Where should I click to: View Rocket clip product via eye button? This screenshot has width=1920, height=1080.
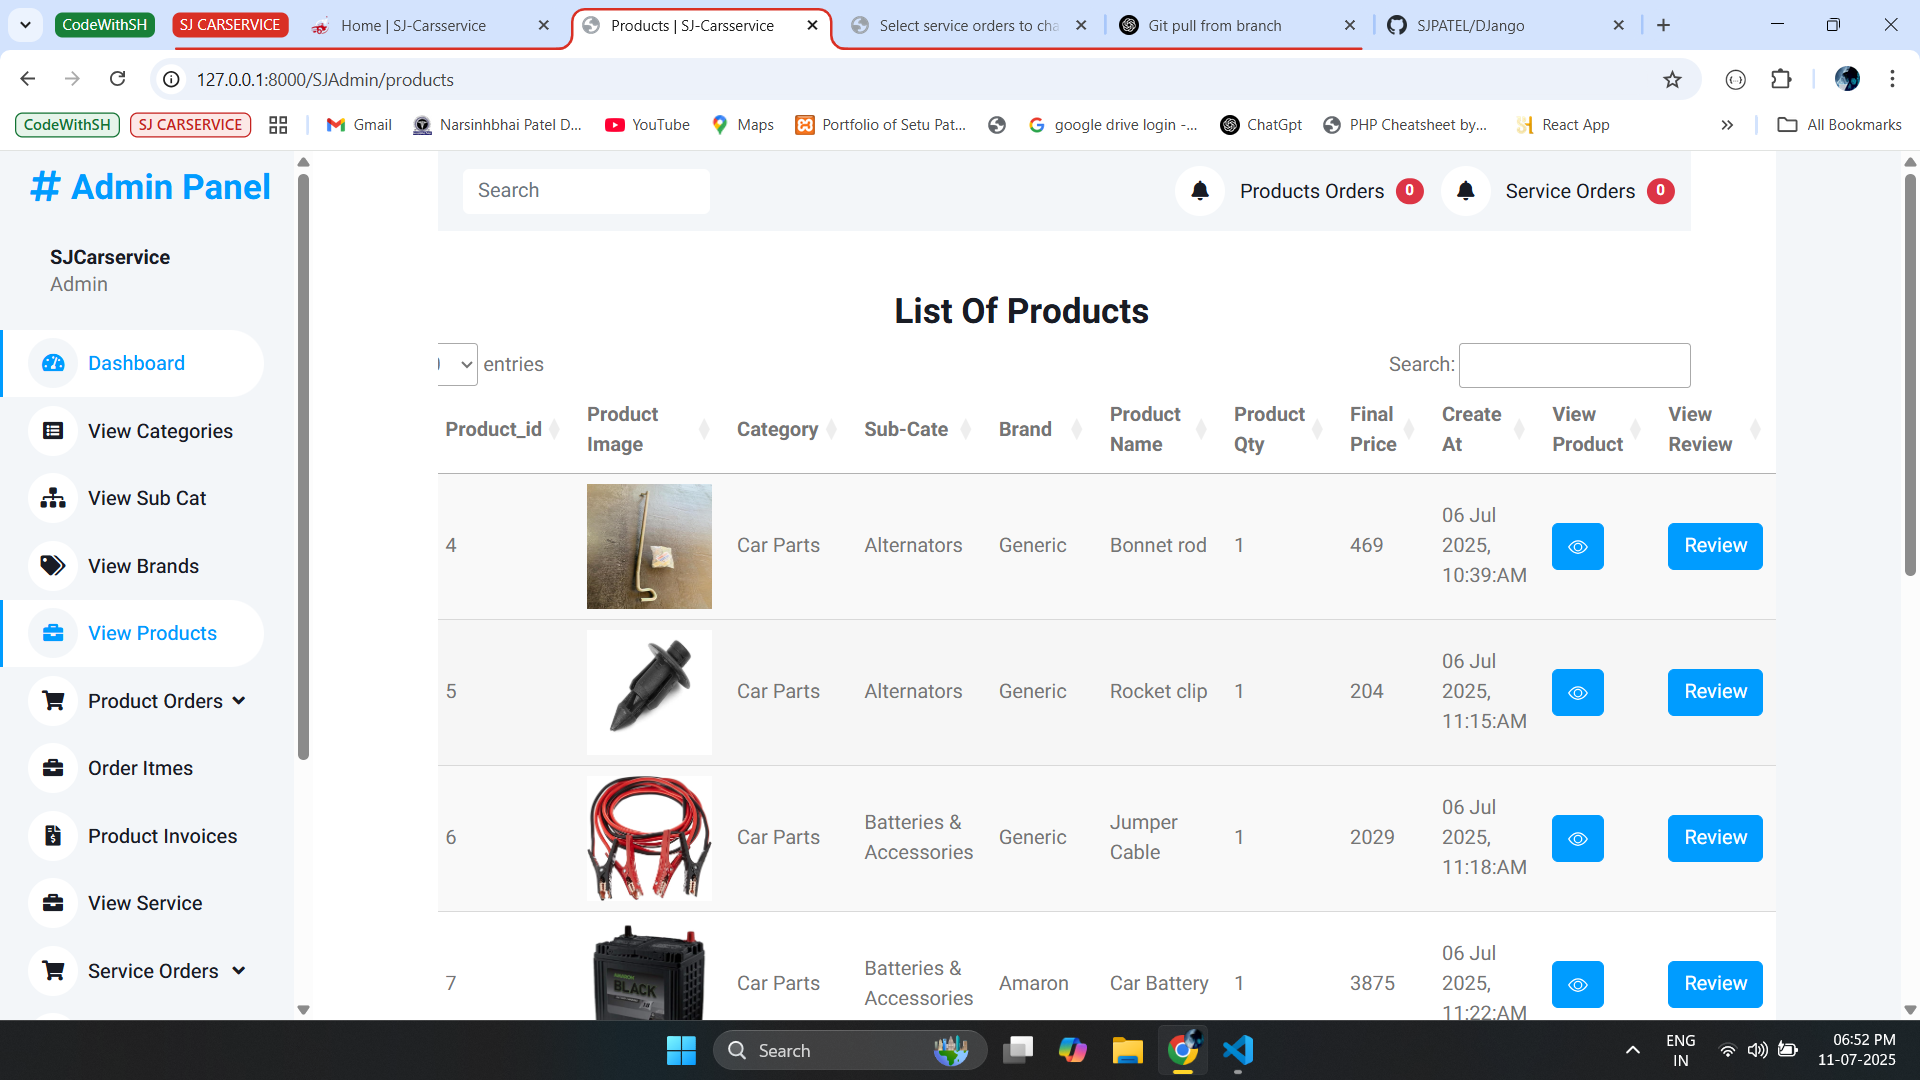point(1577,692)
